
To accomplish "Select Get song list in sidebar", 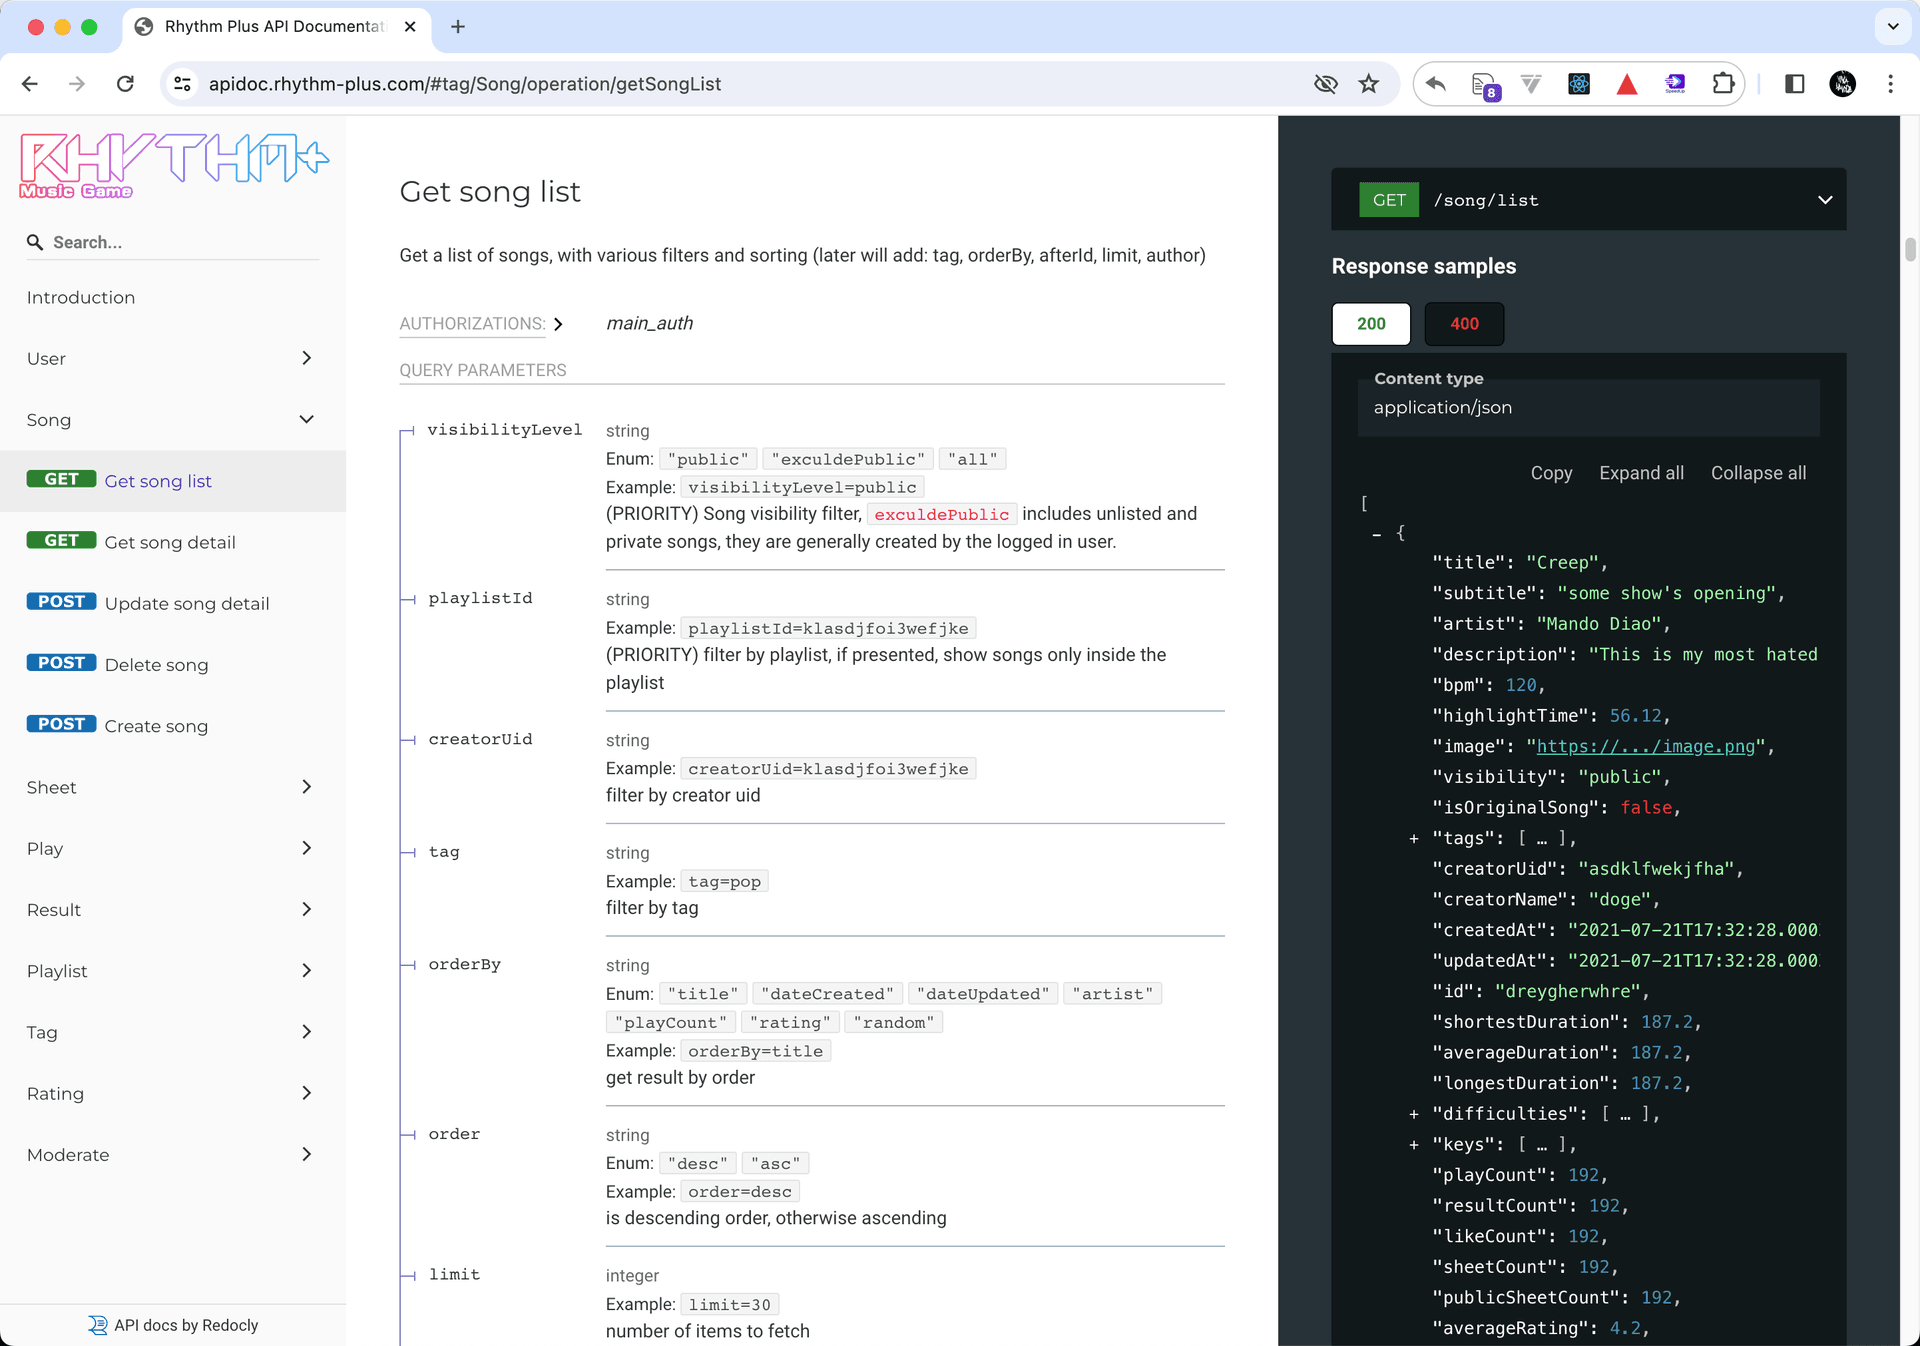I will point(173,481).
